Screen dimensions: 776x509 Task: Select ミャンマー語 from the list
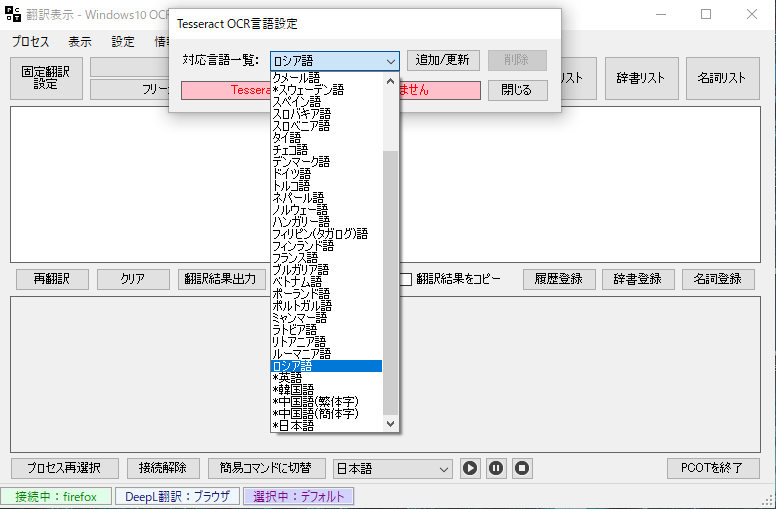(x=327, y=317)
